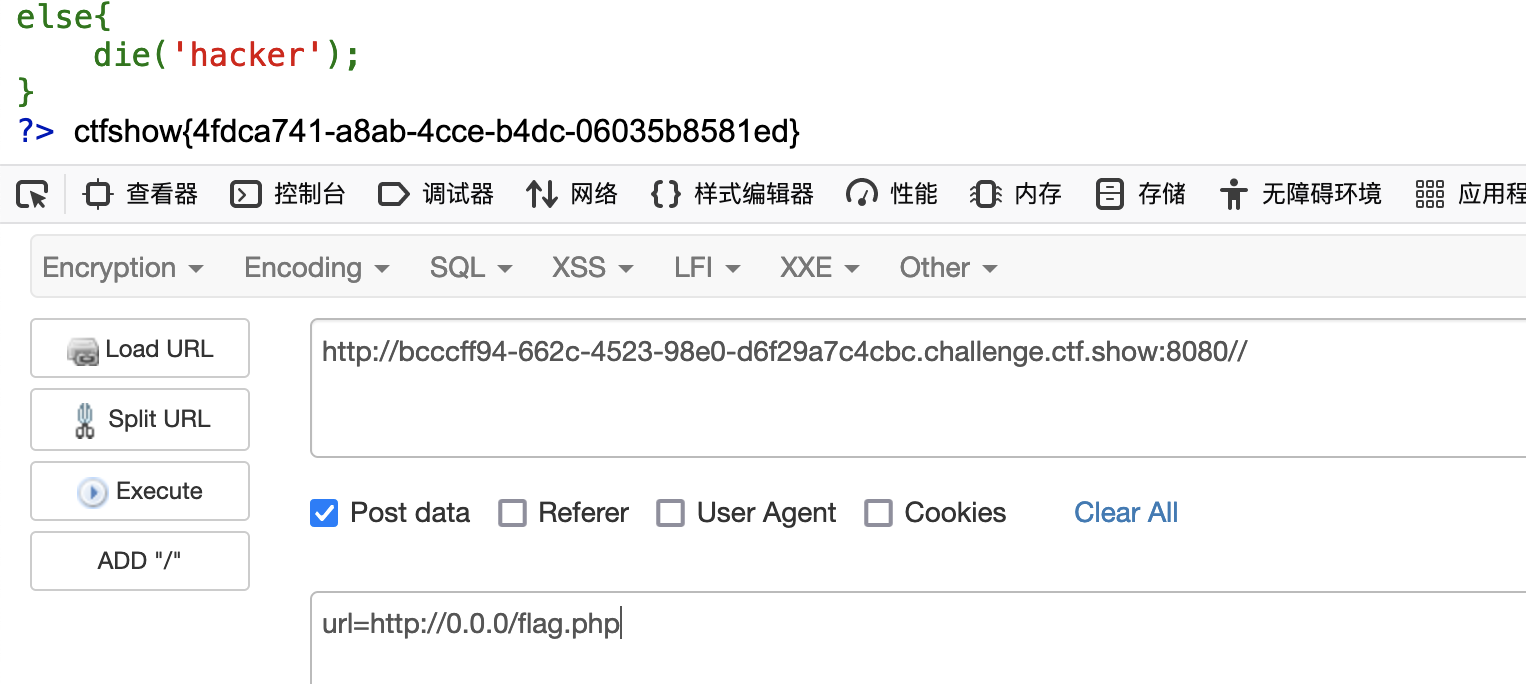Expand the Encoding dropdown menu
This screenshot has width=1526, height=684.
pos(317,268)
